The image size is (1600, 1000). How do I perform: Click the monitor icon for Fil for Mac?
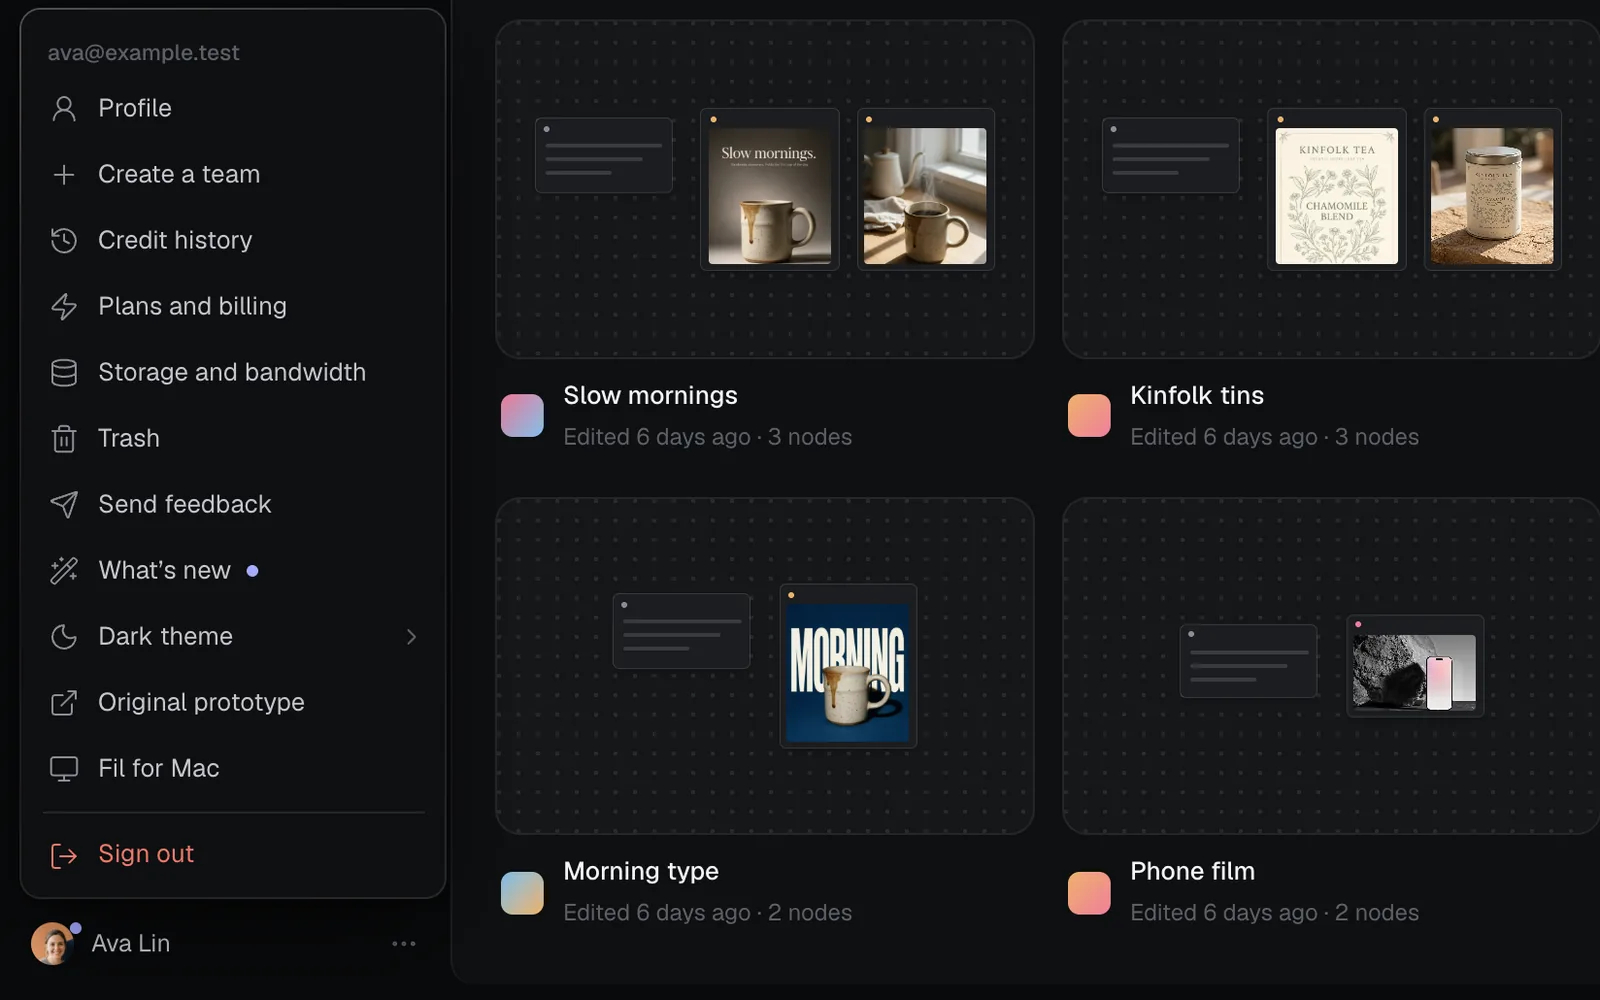[64, 768]
